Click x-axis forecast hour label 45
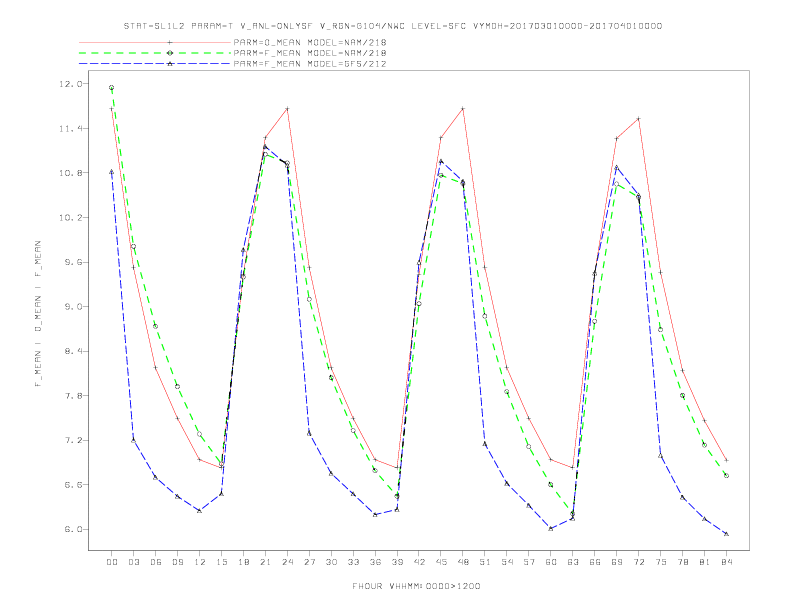The height and width of the screenshot is (612, 792). click(x=441, y=562)
